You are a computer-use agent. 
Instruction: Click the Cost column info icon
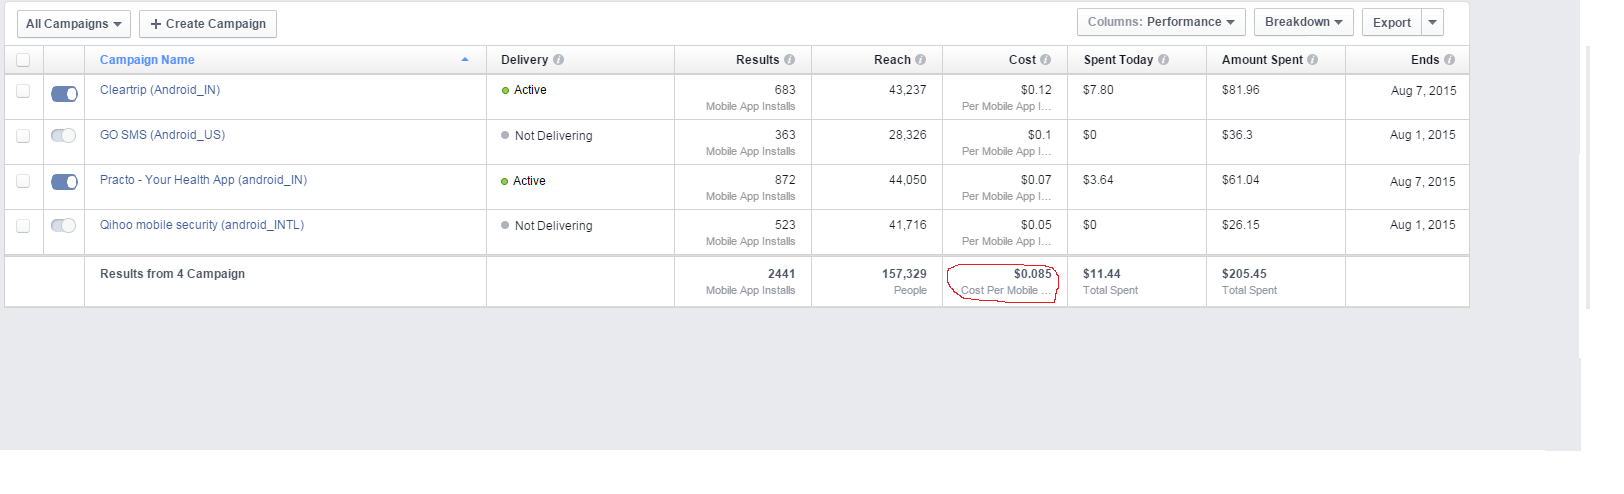click(x=1046, y=60)
